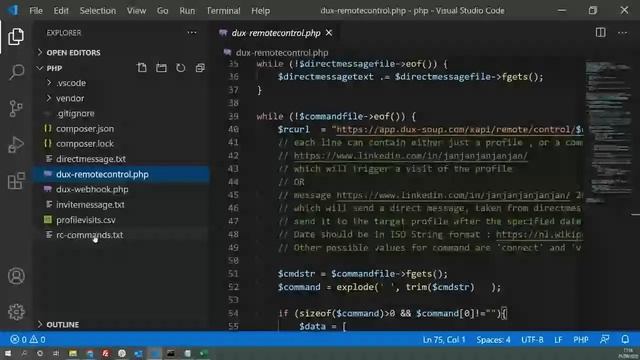
Task: Open the Source Control view
Action: pos(16,109)
